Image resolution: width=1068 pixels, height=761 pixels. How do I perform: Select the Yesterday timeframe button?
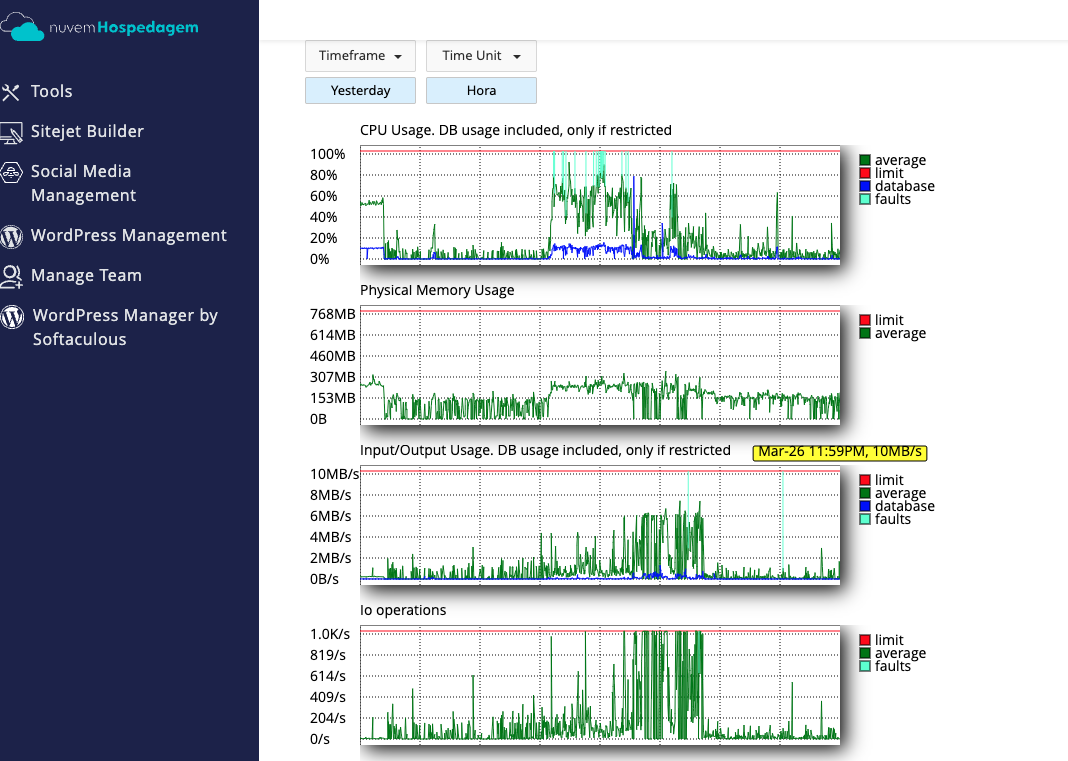pyautogui.click(x=360, y=90)
